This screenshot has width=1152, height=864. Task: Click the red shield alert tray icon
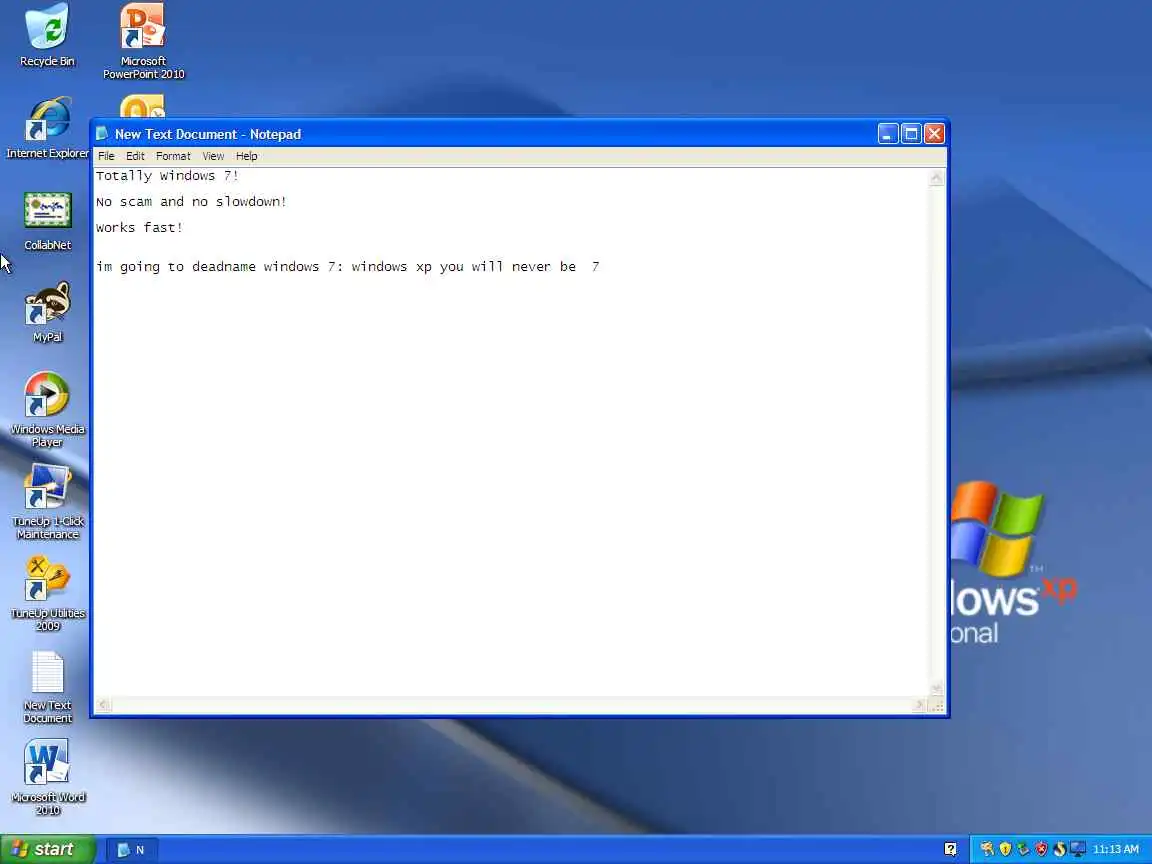tap(1041, 849)
